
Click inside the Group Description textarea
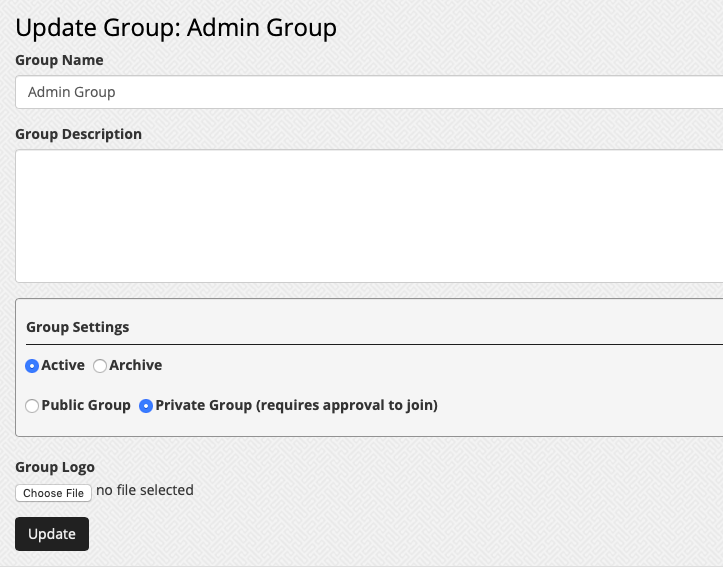(369, 216)
